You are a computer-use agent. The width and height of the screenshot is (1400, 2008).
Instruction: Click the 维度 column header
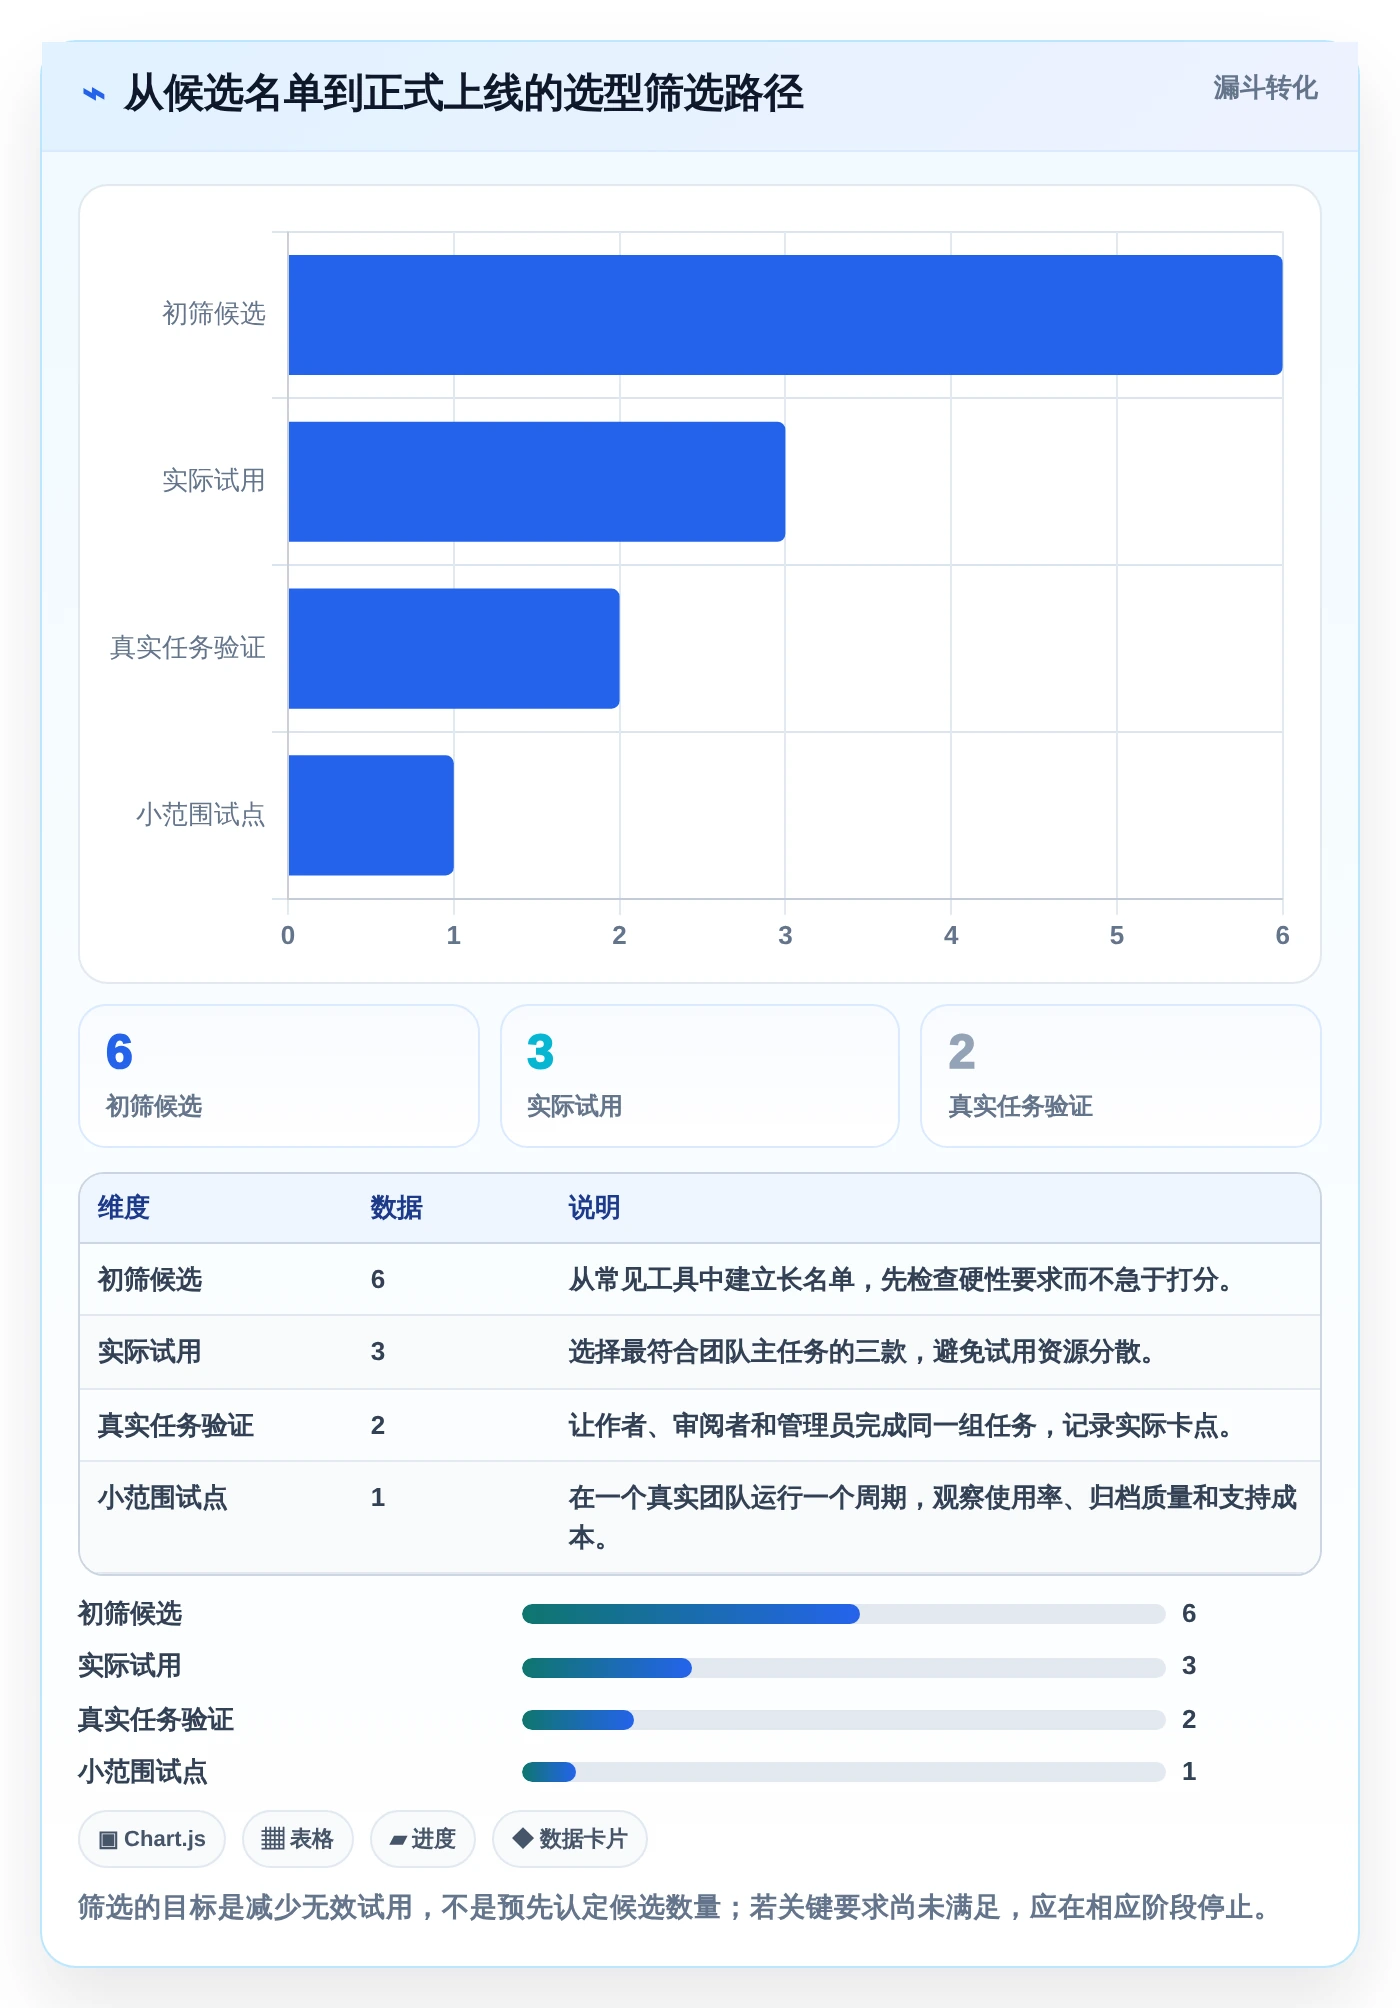pyautogui.click(x=124, y=1208)
